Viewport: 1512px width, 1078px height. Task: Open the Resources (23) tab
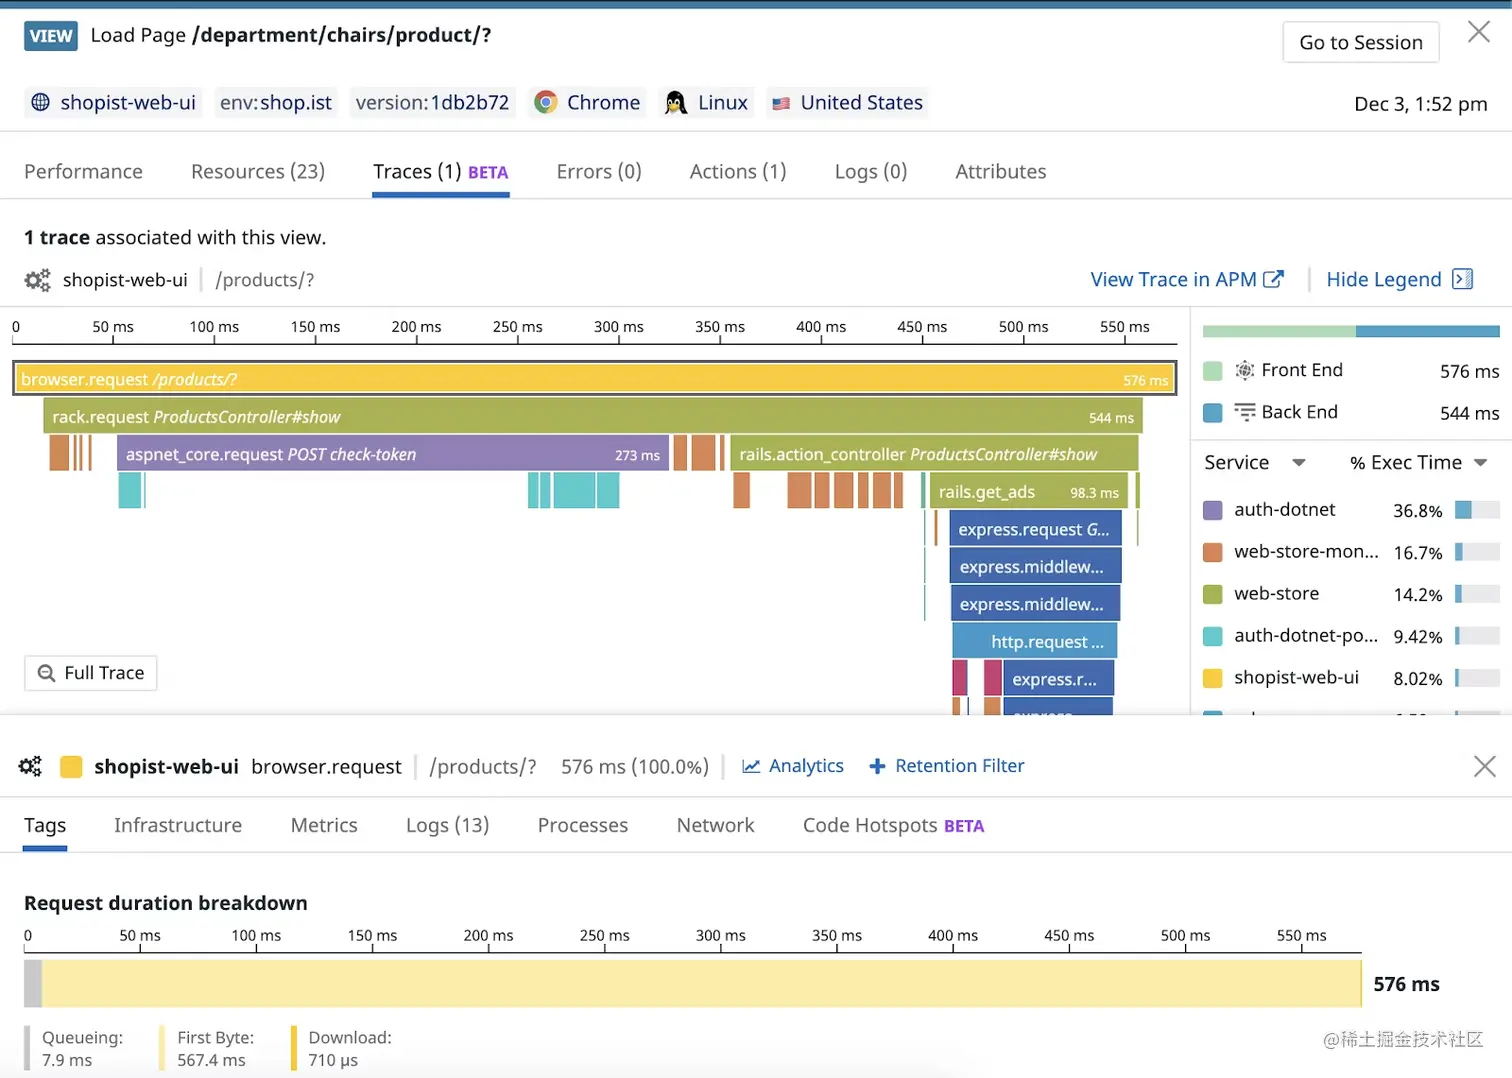coord(258,171)
